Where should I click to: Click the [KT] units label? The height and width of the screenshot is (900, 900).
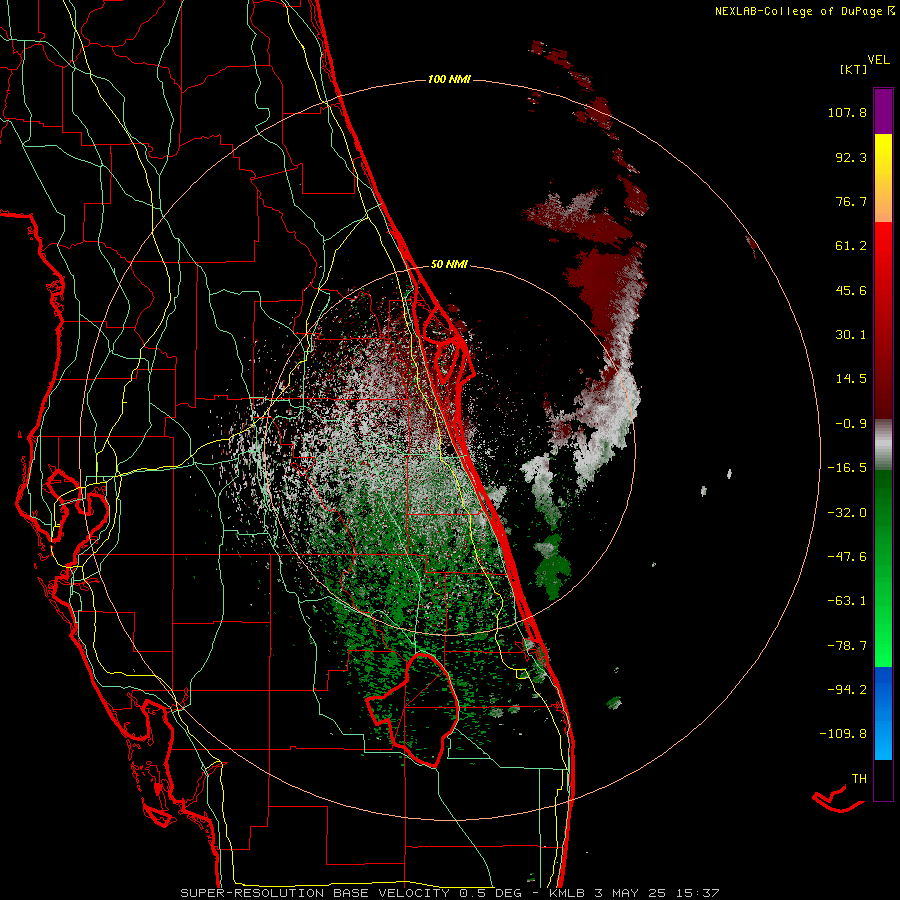(853, 69)
